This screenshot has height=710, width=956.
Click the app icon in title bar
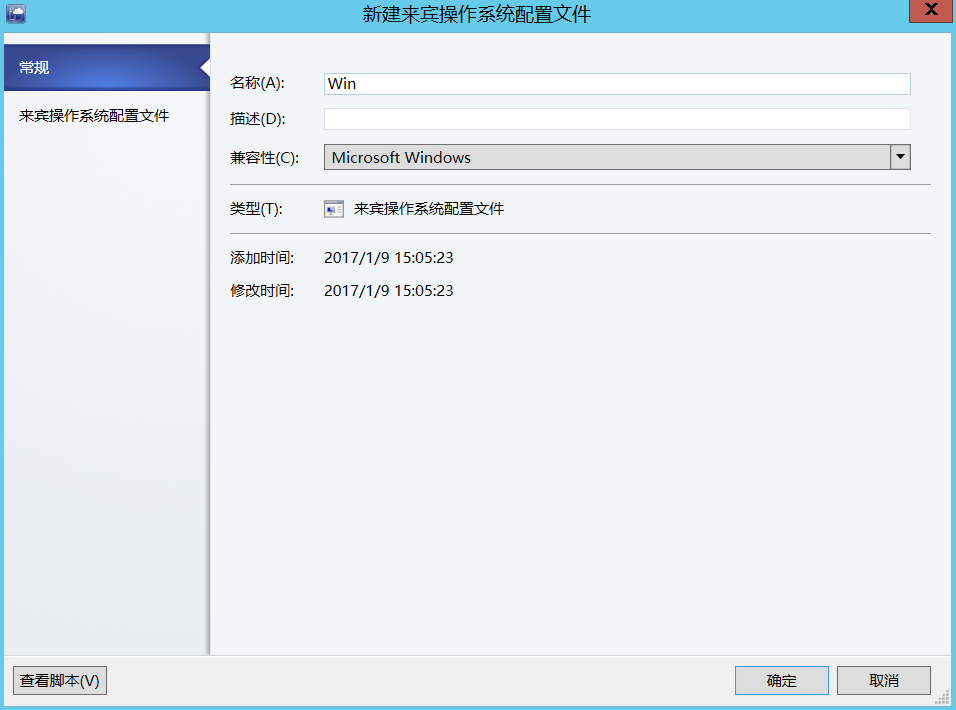tap(16, 13)
